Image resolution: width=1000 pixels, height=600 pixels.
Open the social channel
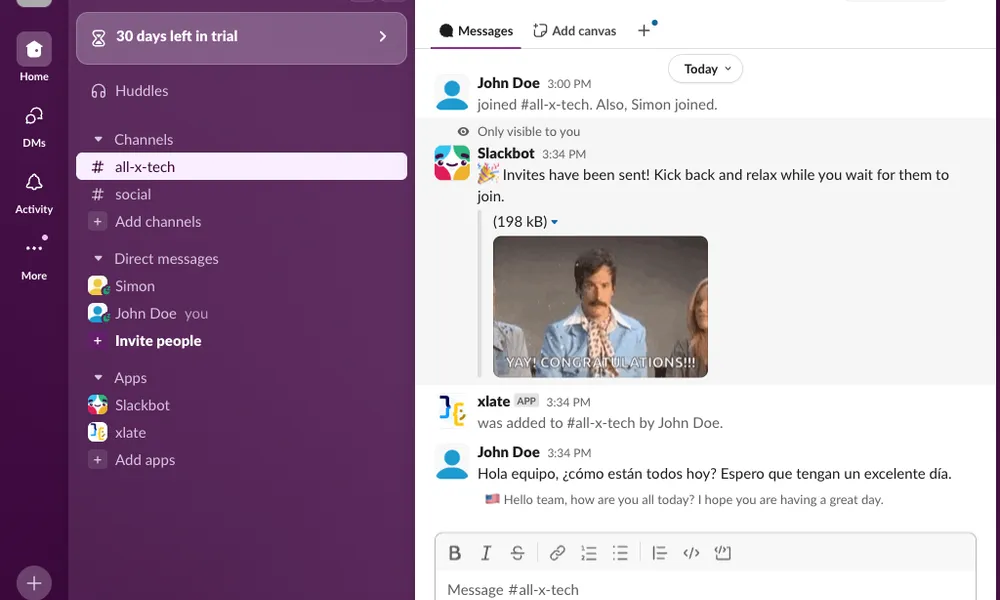click(241, 194)
